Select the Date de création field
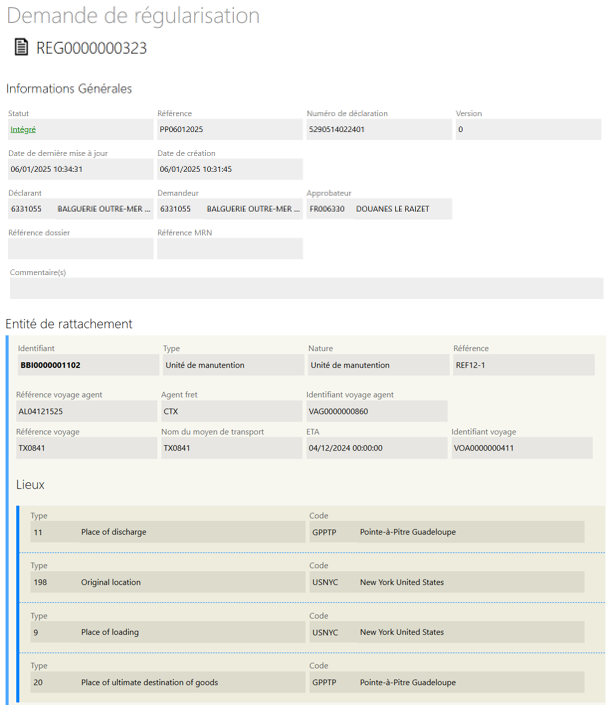Viewport: 607px width, 707px height. point(228,169)
